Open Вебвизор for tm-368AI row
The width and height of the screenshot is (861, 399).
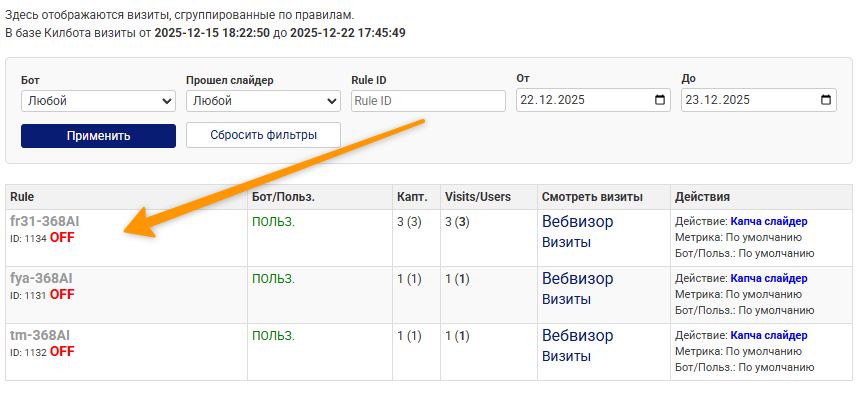(578, 335)
